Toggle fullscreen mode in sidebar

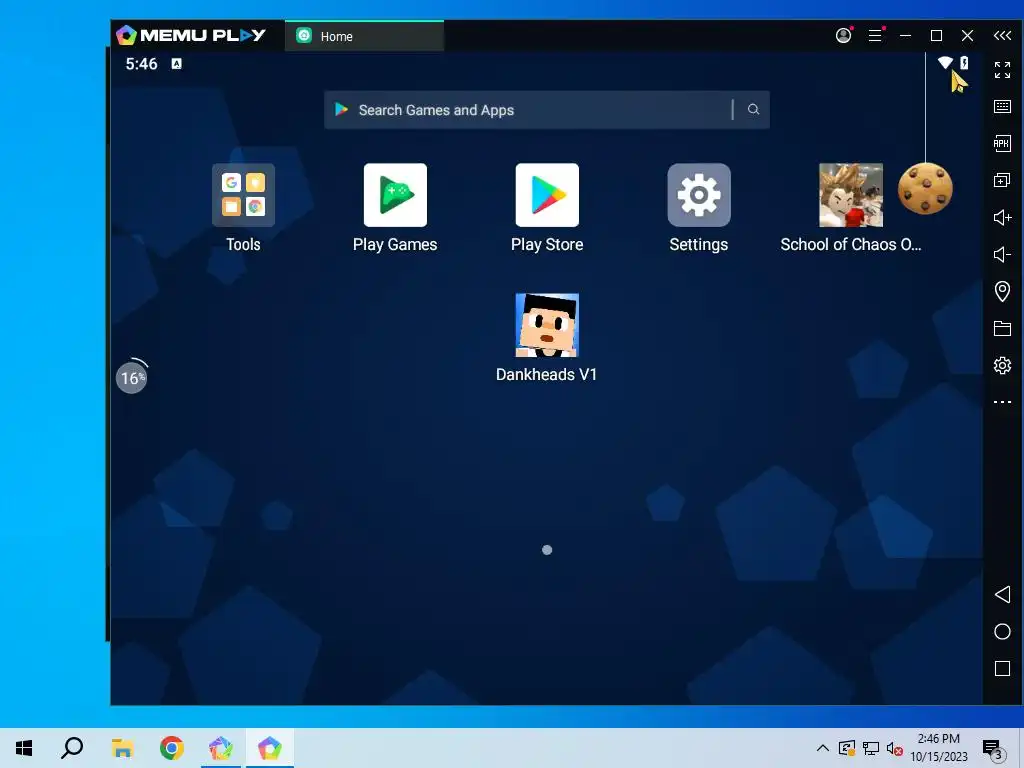coord(1002,70)
